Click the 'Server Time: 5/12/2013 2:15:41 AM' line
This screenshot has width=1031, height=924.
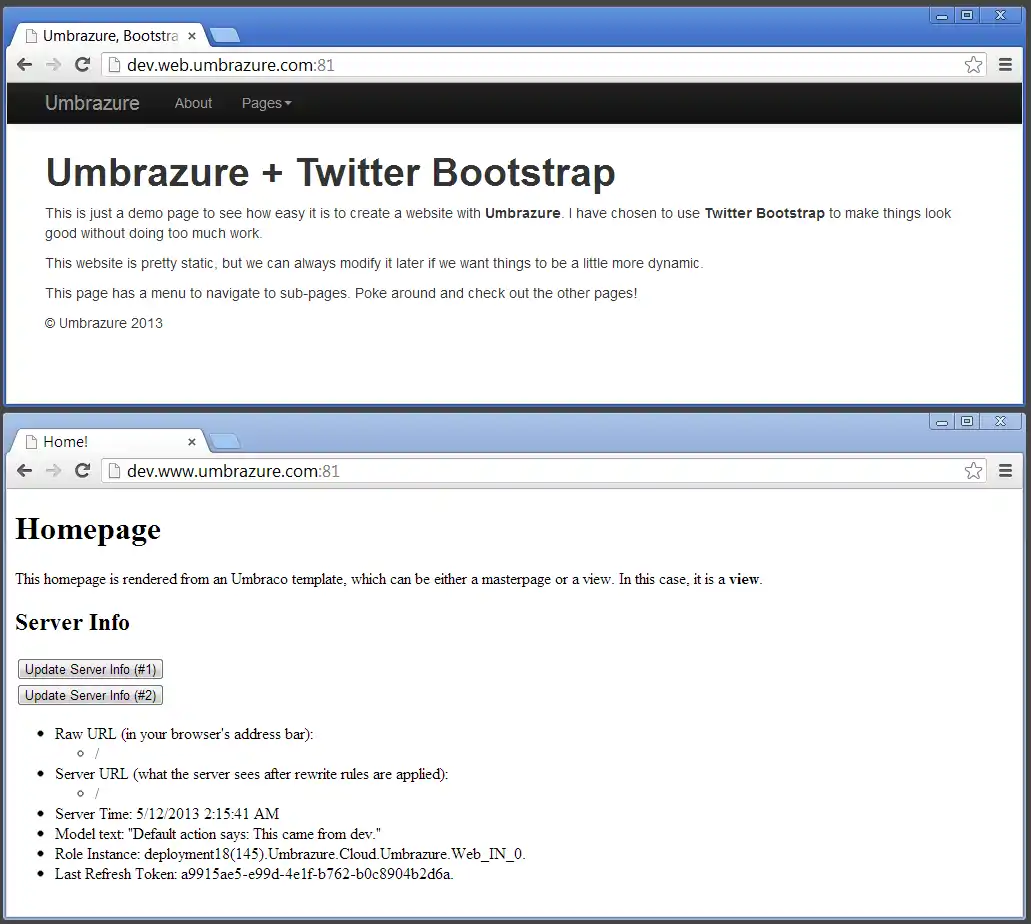(x=167, y=814)
